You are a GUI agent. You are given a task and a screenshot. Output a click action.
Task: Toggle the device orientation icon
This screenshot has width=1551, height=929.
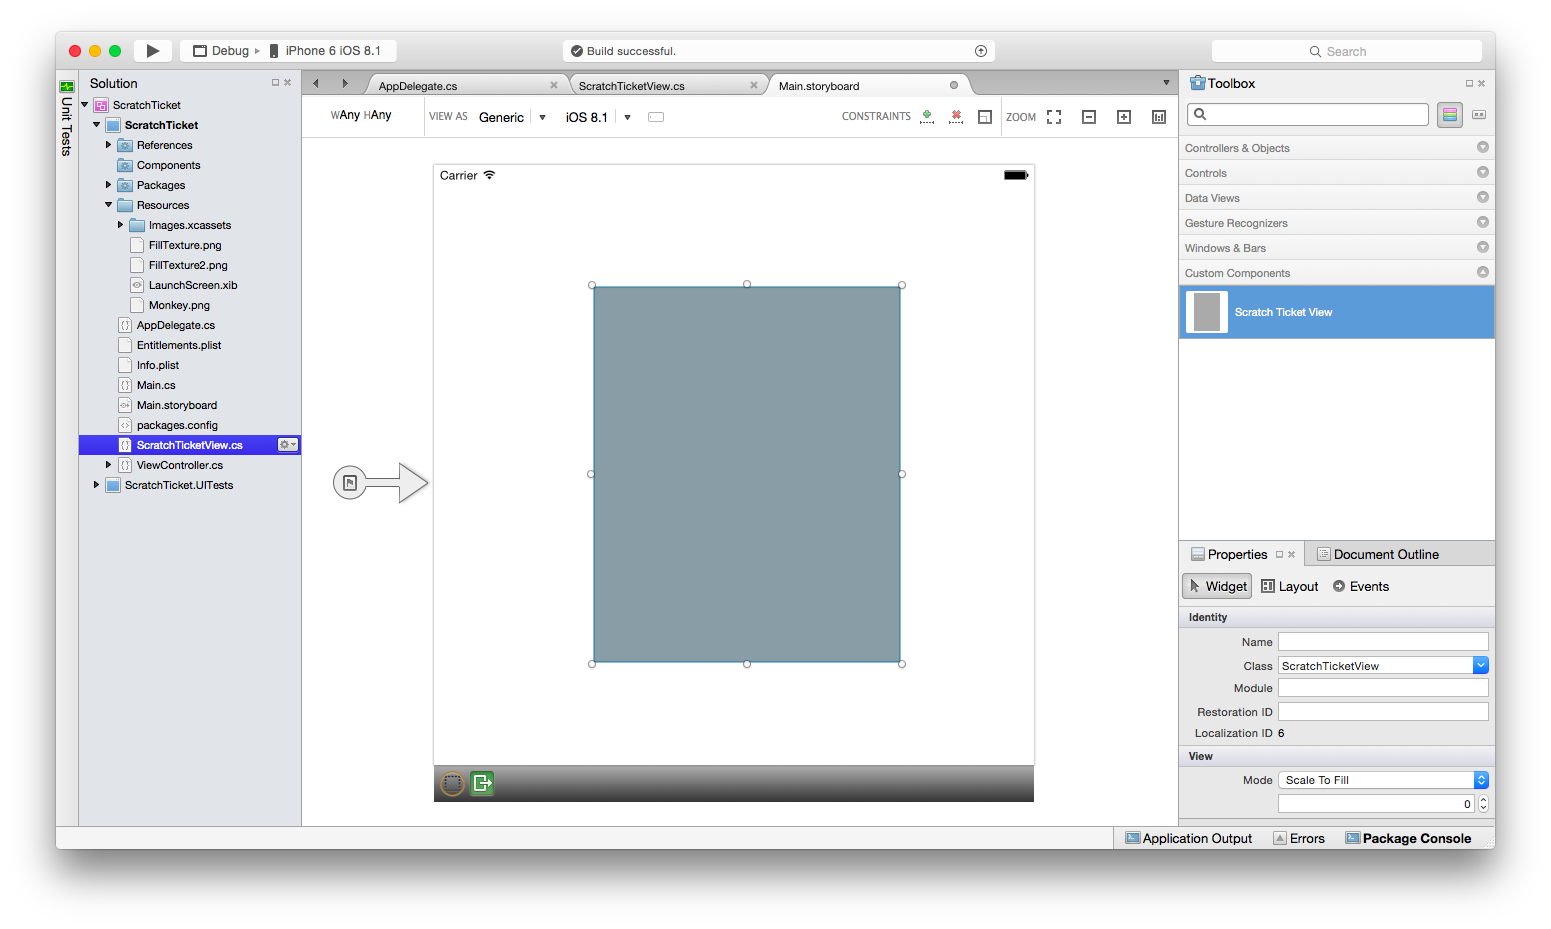(656, 117)
